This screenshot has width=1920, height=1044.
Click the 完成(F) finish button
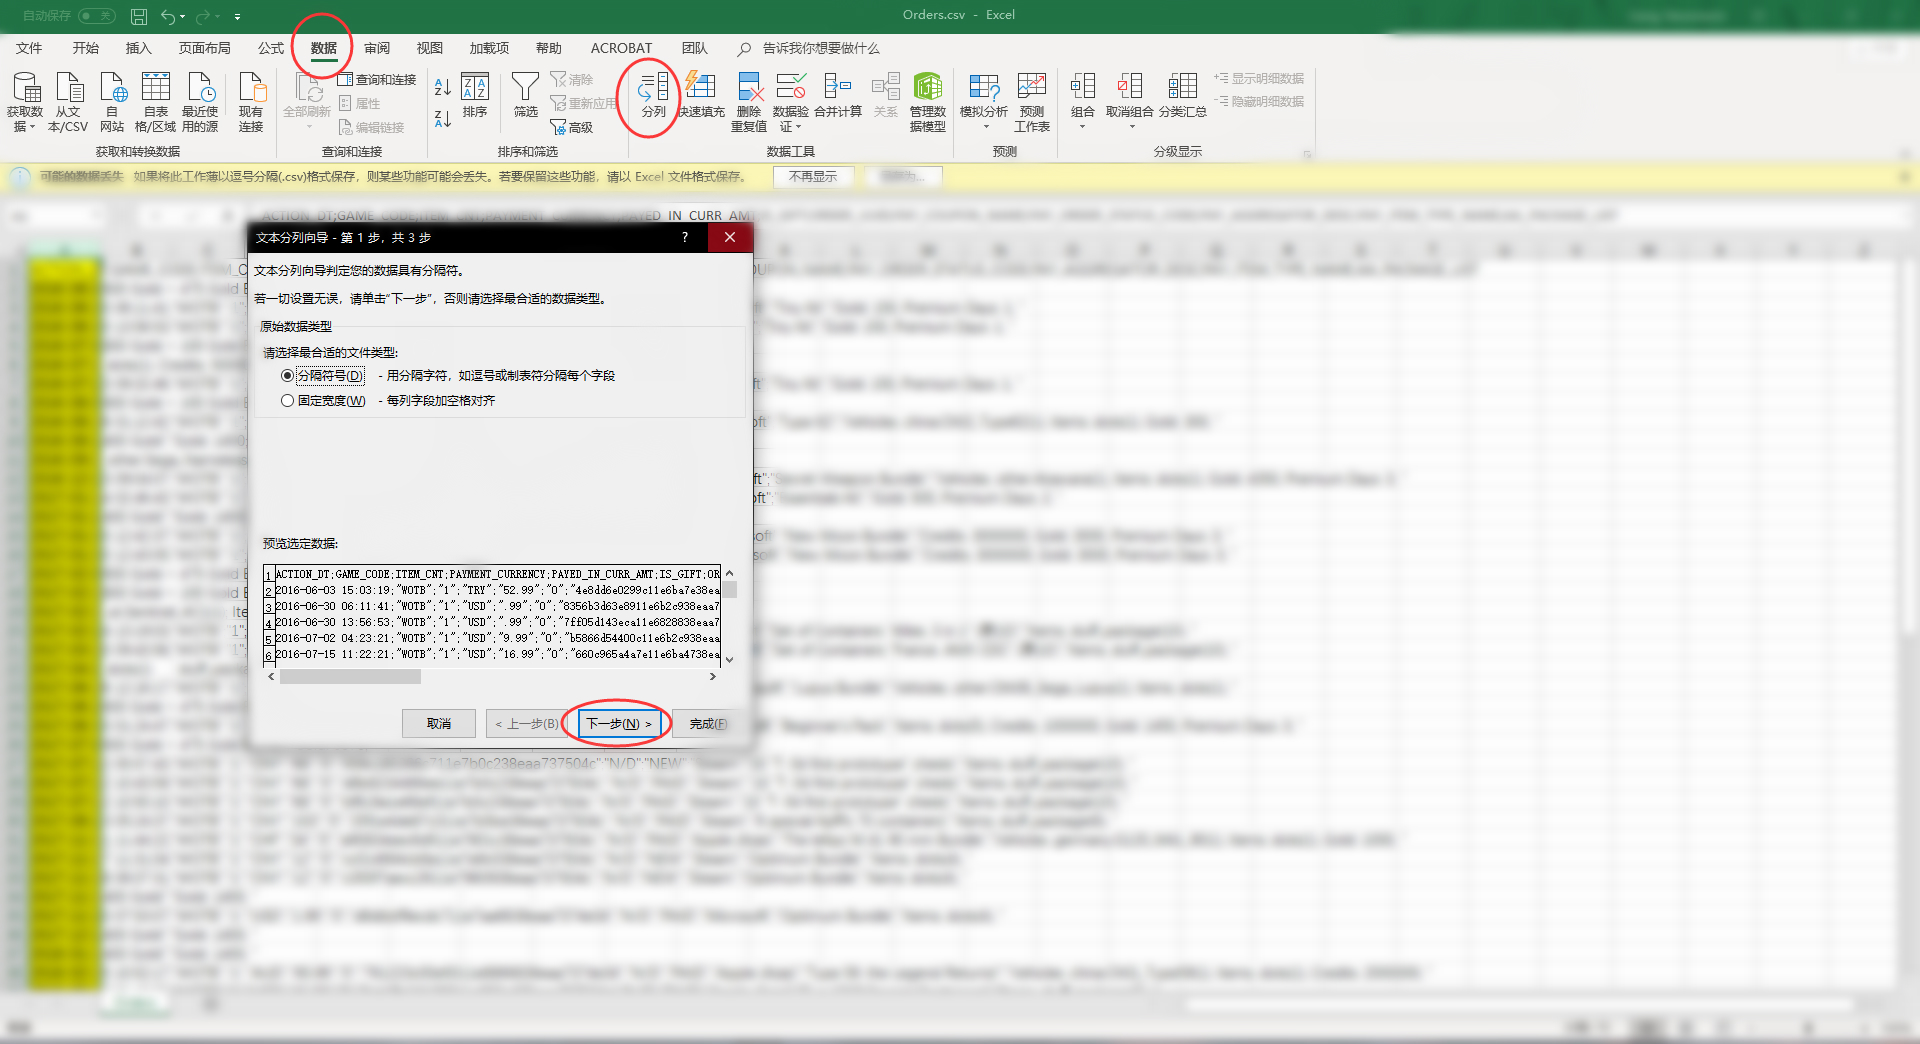[x=708, y=724]
